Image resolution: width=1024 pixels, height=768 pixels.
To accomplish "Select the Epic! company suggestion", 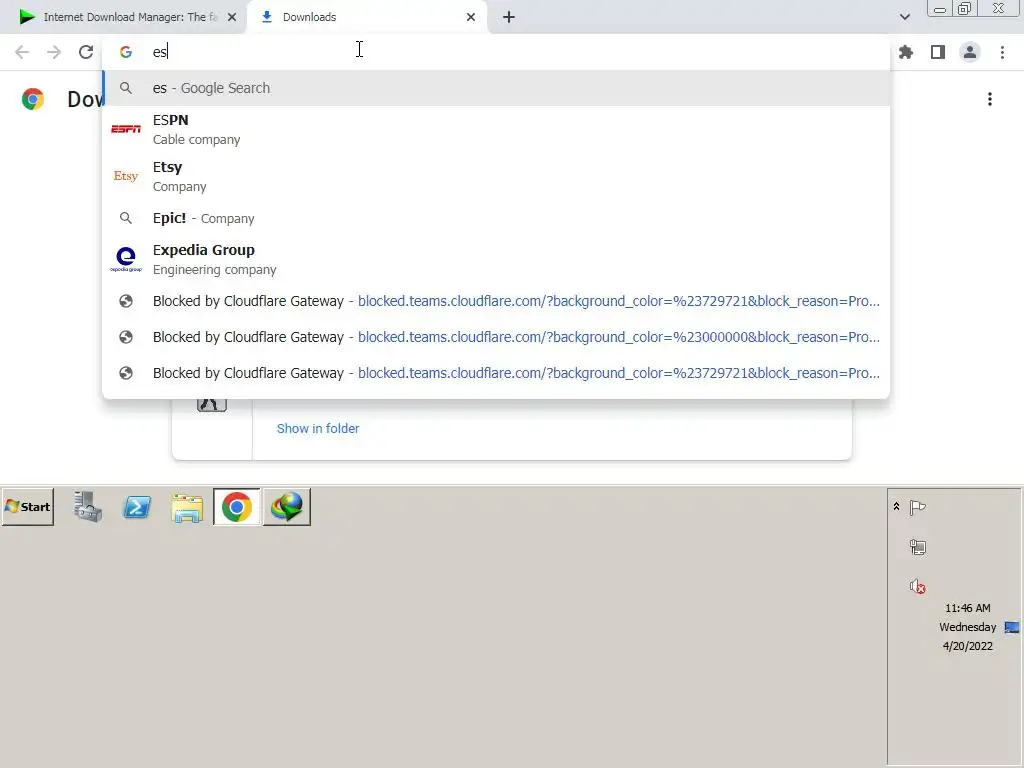I will (496, 218).
